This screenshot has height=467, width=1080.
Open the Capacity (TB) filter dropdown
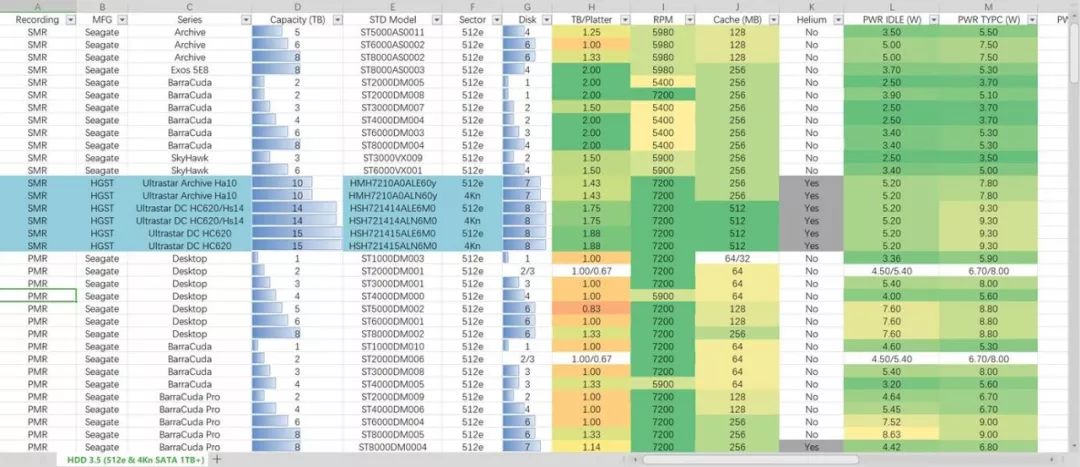tap(332, 20)
